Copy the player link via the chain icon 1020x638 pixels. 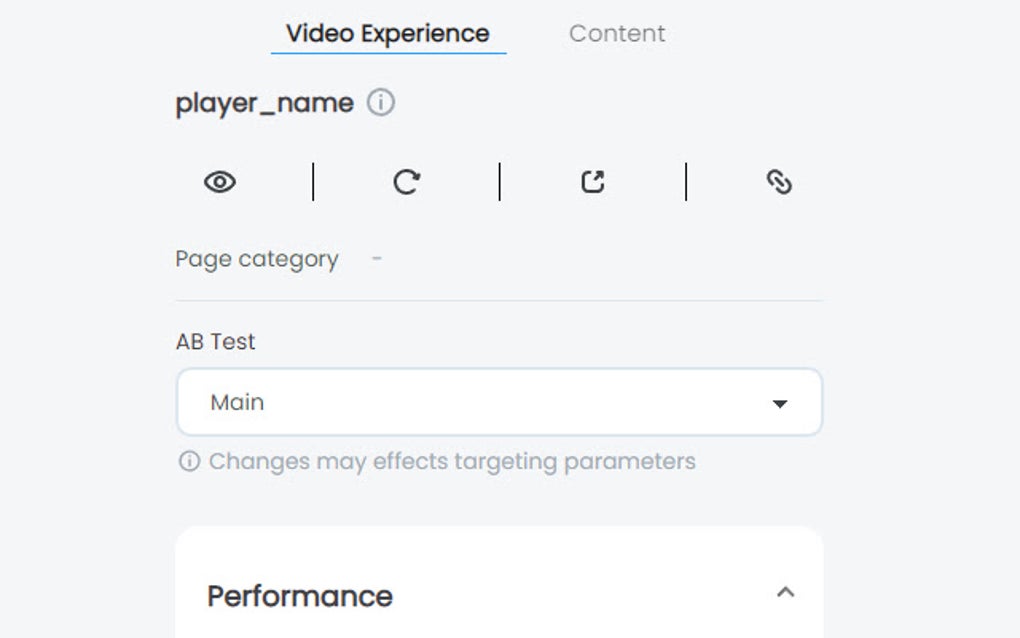pos(779,181)
